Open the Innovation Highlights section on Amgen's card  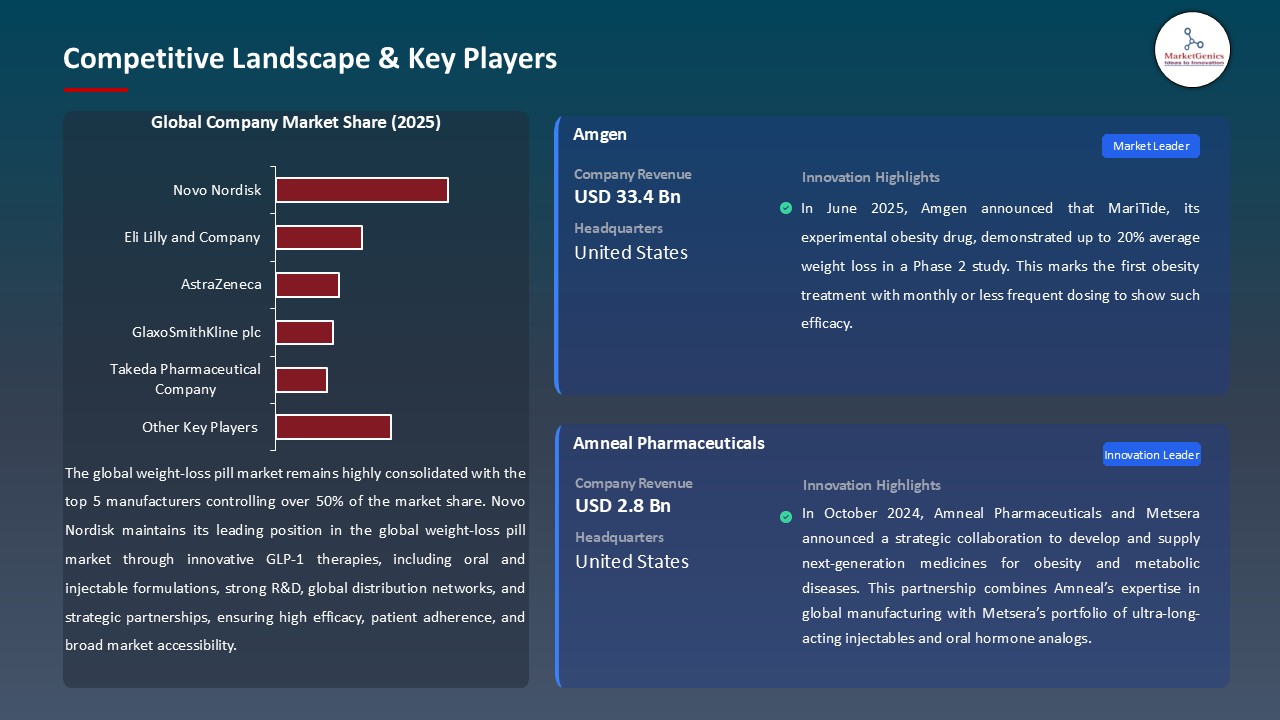click(869, 177)
